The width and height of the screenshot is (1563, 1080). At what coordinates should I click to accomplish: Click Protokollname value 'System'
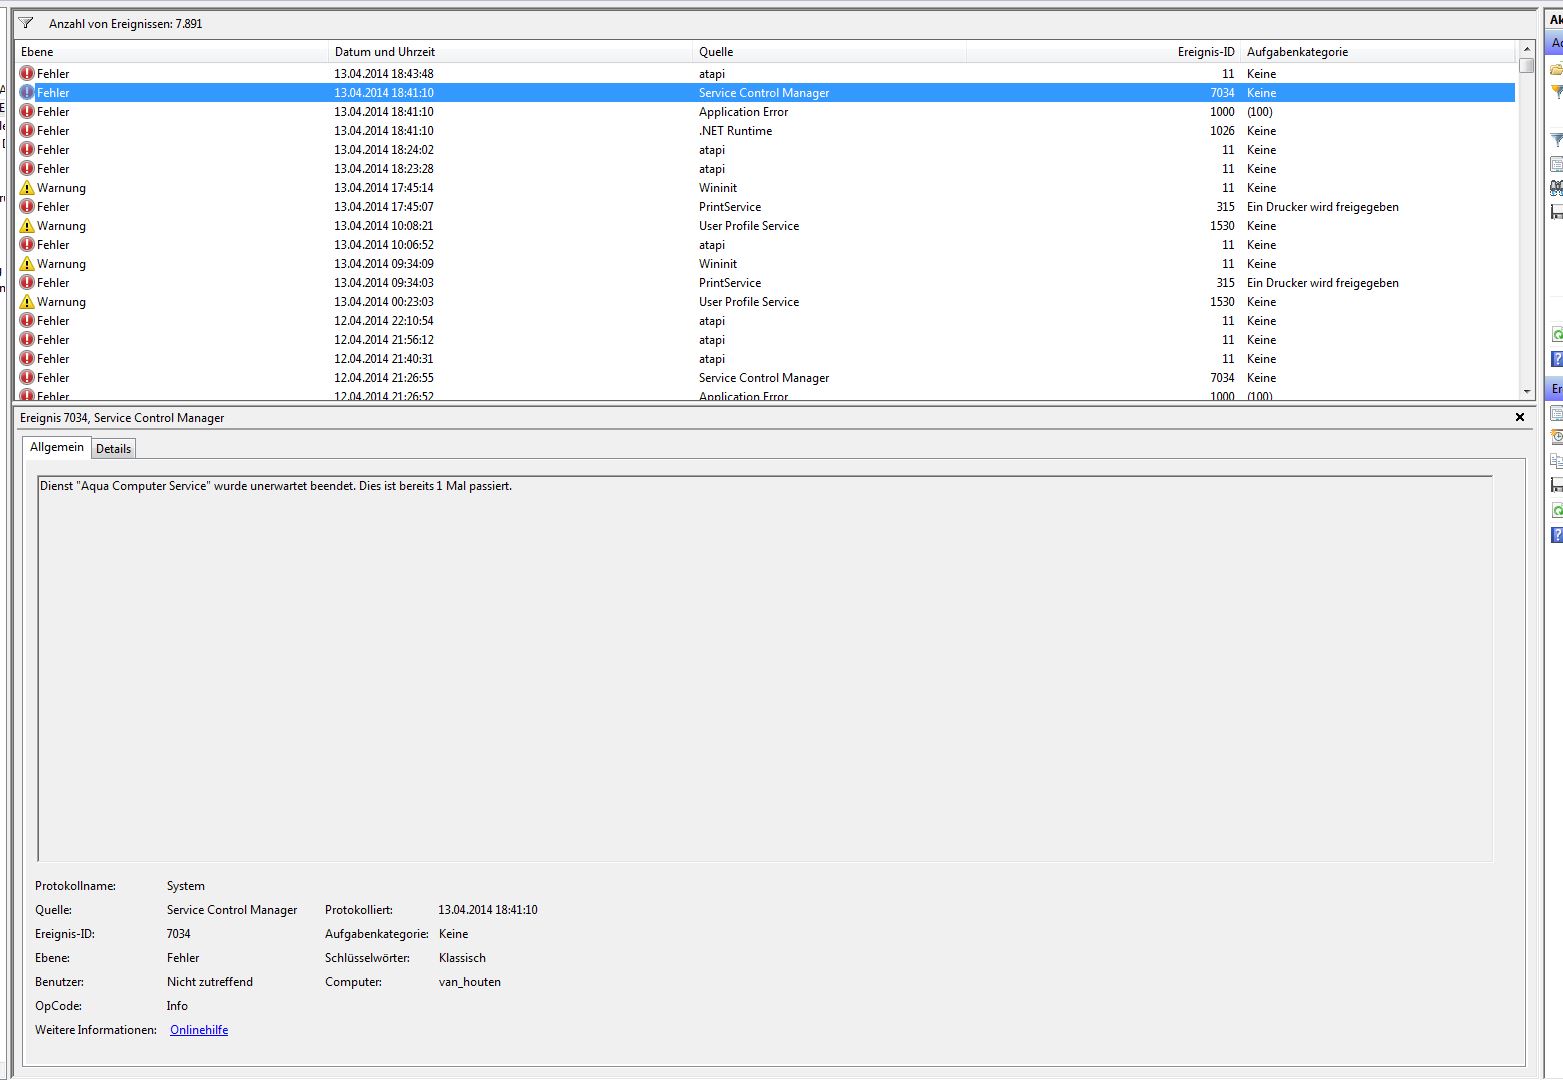pos(185,886)
